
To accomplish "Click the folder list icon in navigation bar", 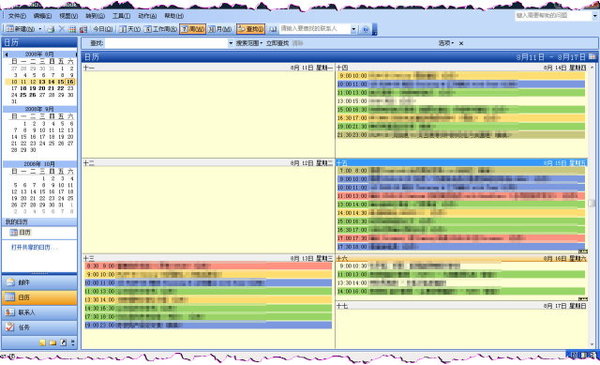I will click(x=53, y=342).
